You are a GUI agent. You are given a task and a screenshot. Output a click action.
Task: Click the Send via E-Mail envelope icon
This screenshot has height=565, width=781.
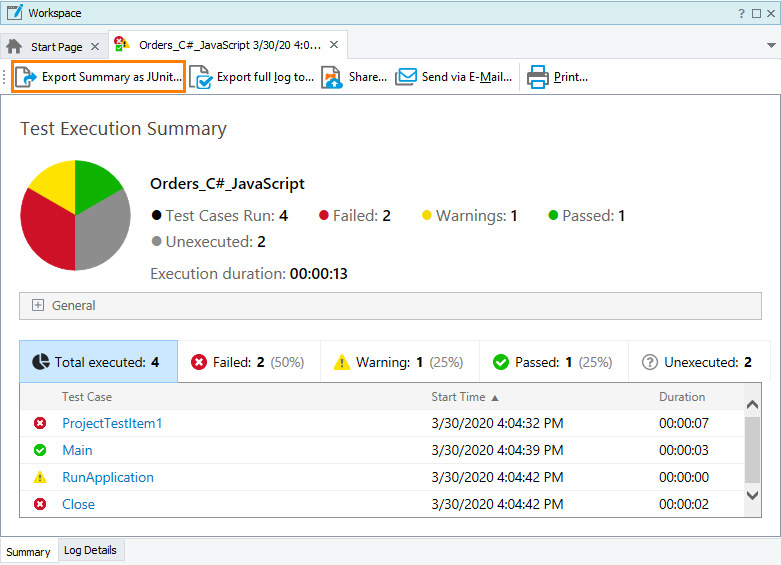tap(406, 77)
